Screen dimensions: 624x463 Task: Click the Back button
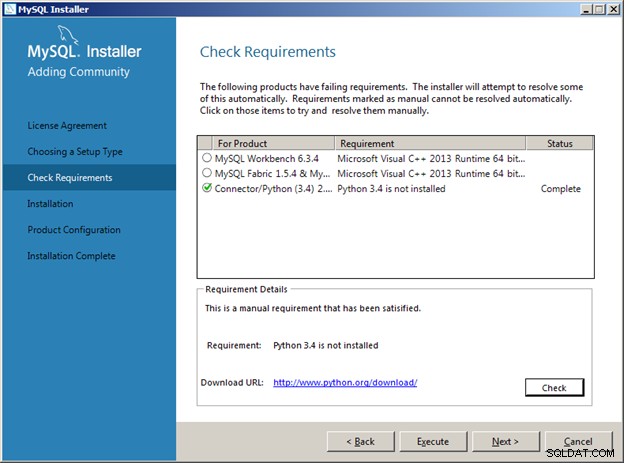click(361, 442)
